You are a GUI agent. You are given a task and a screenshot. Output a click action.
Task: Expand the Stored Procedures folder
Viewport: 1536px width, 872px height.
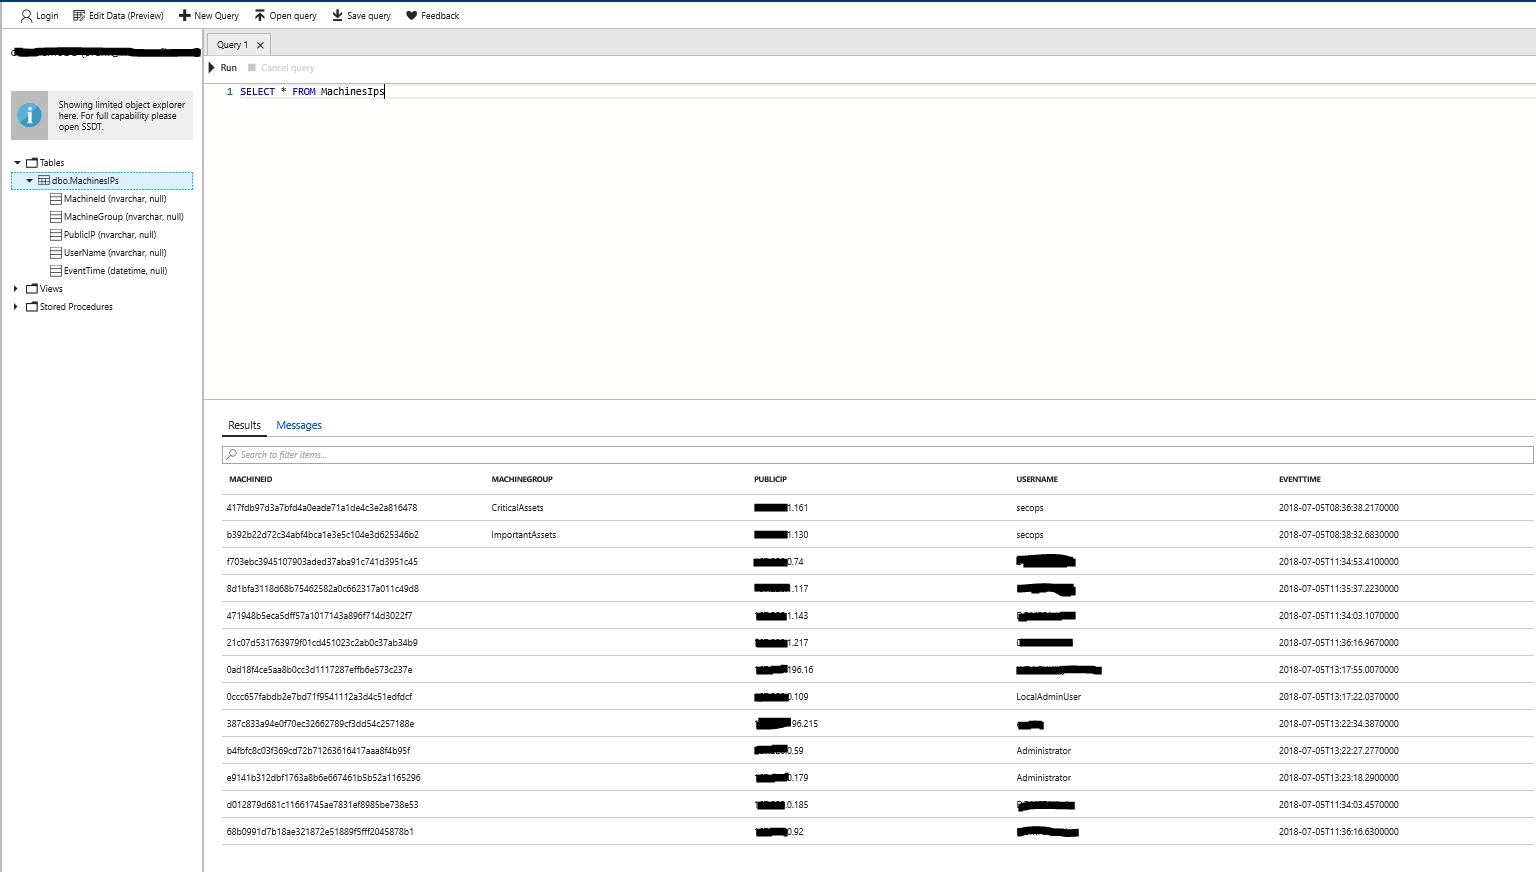pos(16,307)
